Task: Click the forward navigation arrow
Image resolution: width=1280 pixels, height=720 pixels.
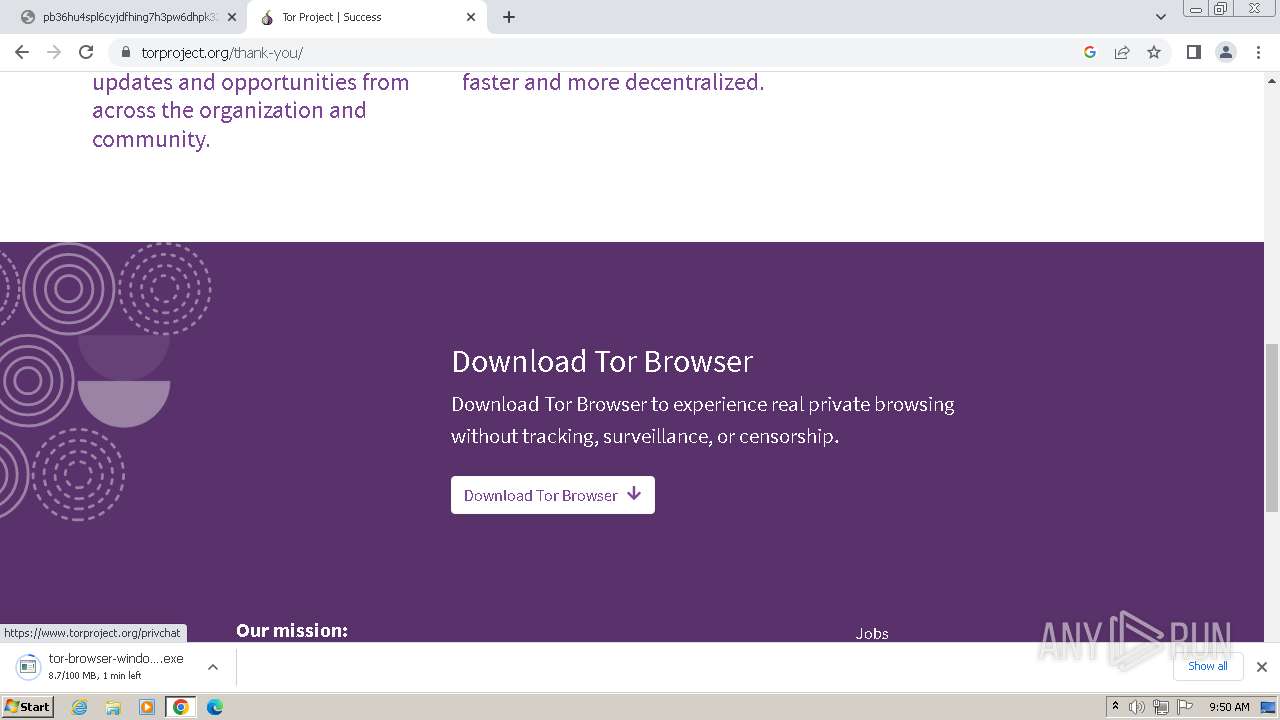Action: coord(54,52)
